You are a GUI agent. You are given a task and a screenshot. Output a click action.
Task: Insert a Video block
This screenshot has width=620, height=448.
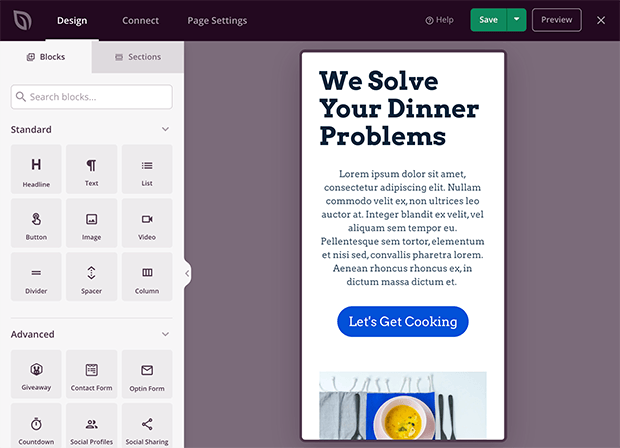pos(147,223)
